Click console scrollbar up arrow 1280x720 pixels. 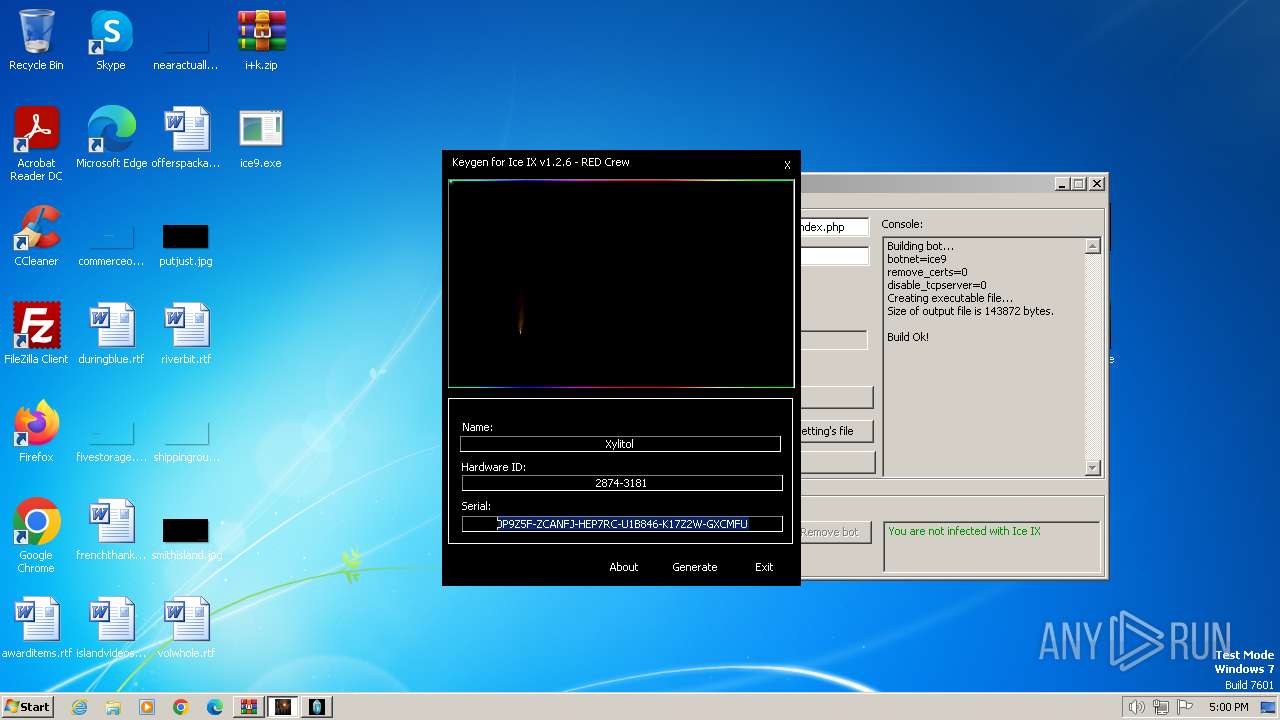tap(1092, 246)
